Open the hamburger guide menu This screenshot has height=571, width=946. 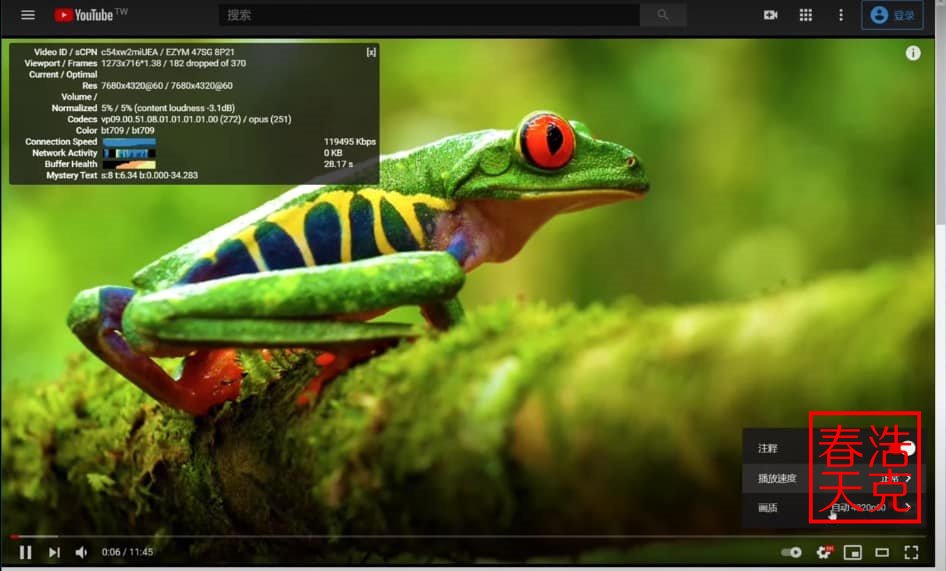[28, 15]
